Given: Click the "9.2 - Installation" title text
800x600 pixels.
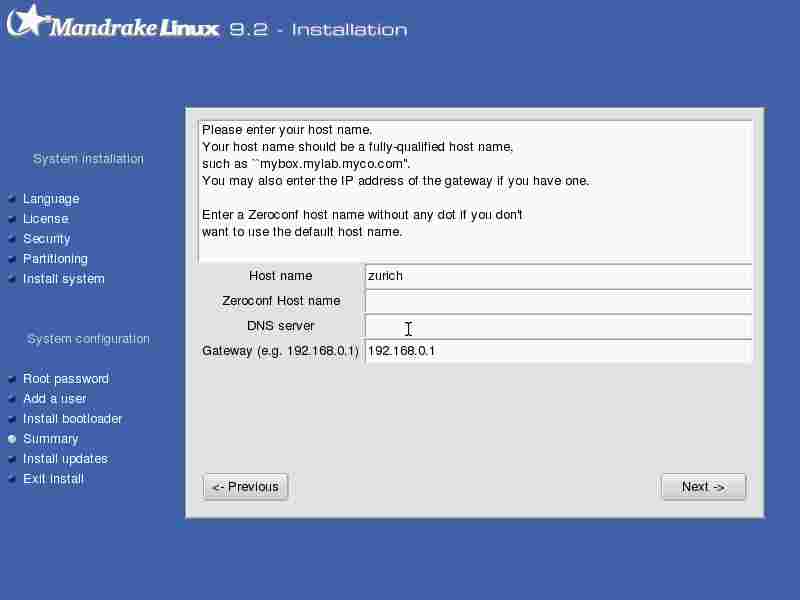Looking at the screenshot, I should [x=318, y=29].
